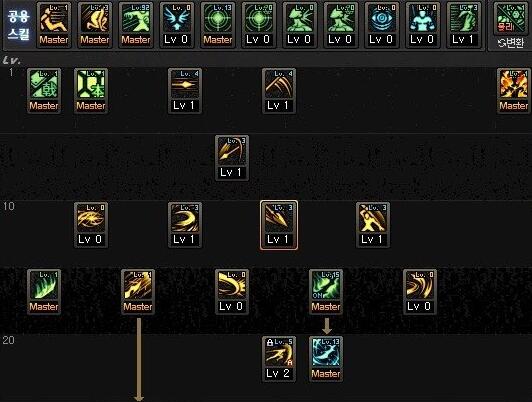Click the blue winged Lv 0 skill
This screenshot has width=532, height=402.
(x=176, y=25)
